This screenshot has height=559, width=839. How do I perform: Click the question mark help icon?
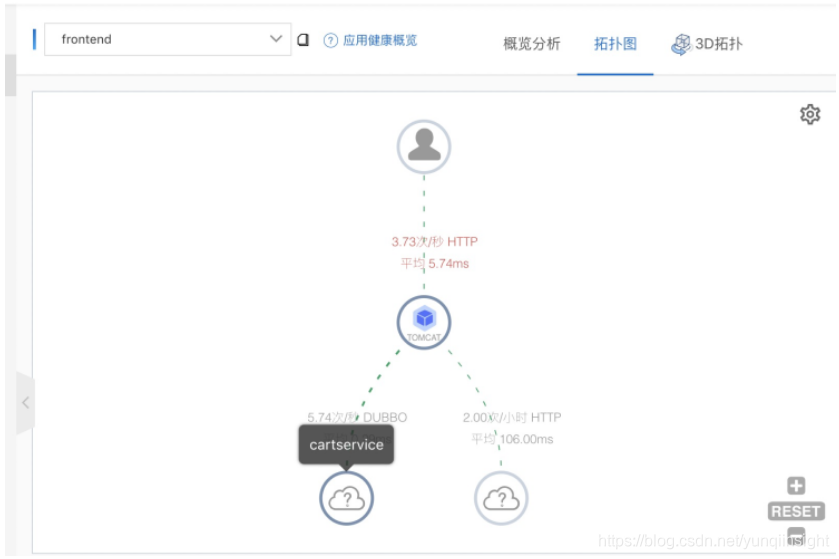tap(331, 40)
